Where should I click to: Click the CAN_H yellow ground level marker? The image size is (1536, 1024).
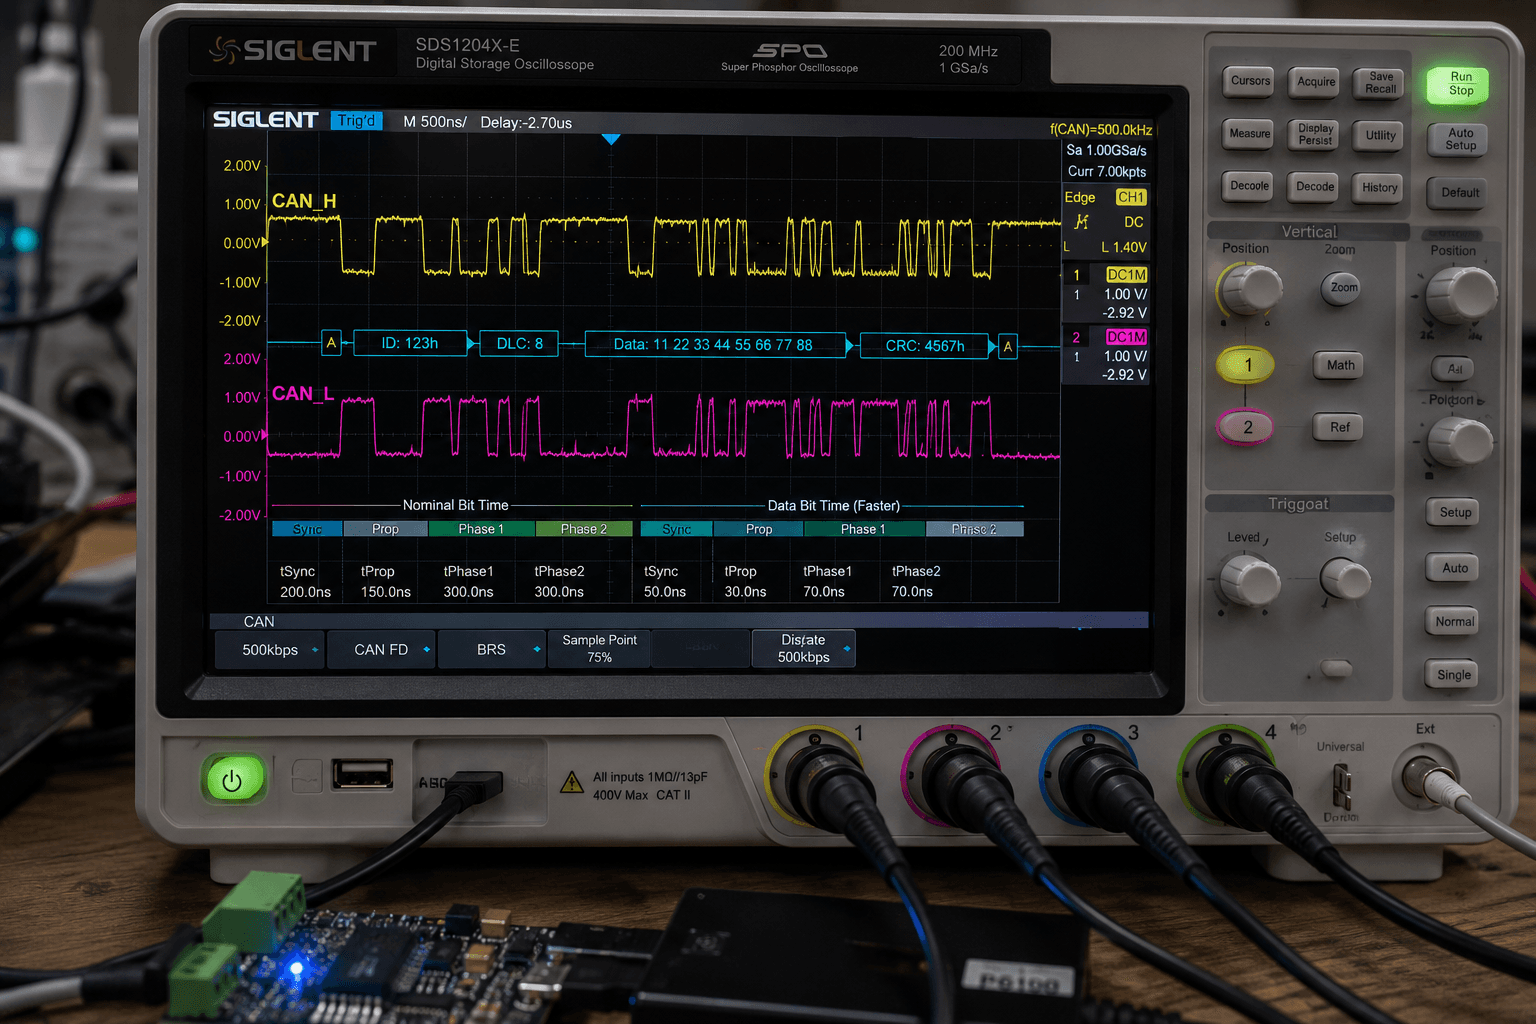(x=265, y=242)
